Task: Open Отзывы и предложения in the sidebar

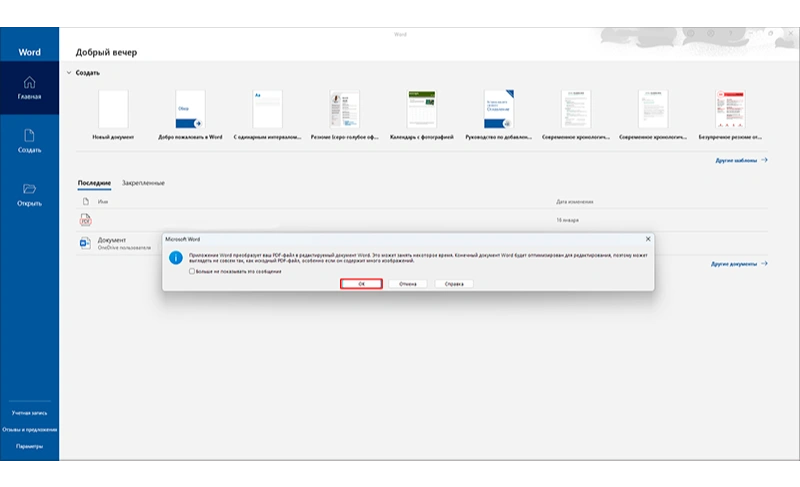Action: 29,429
